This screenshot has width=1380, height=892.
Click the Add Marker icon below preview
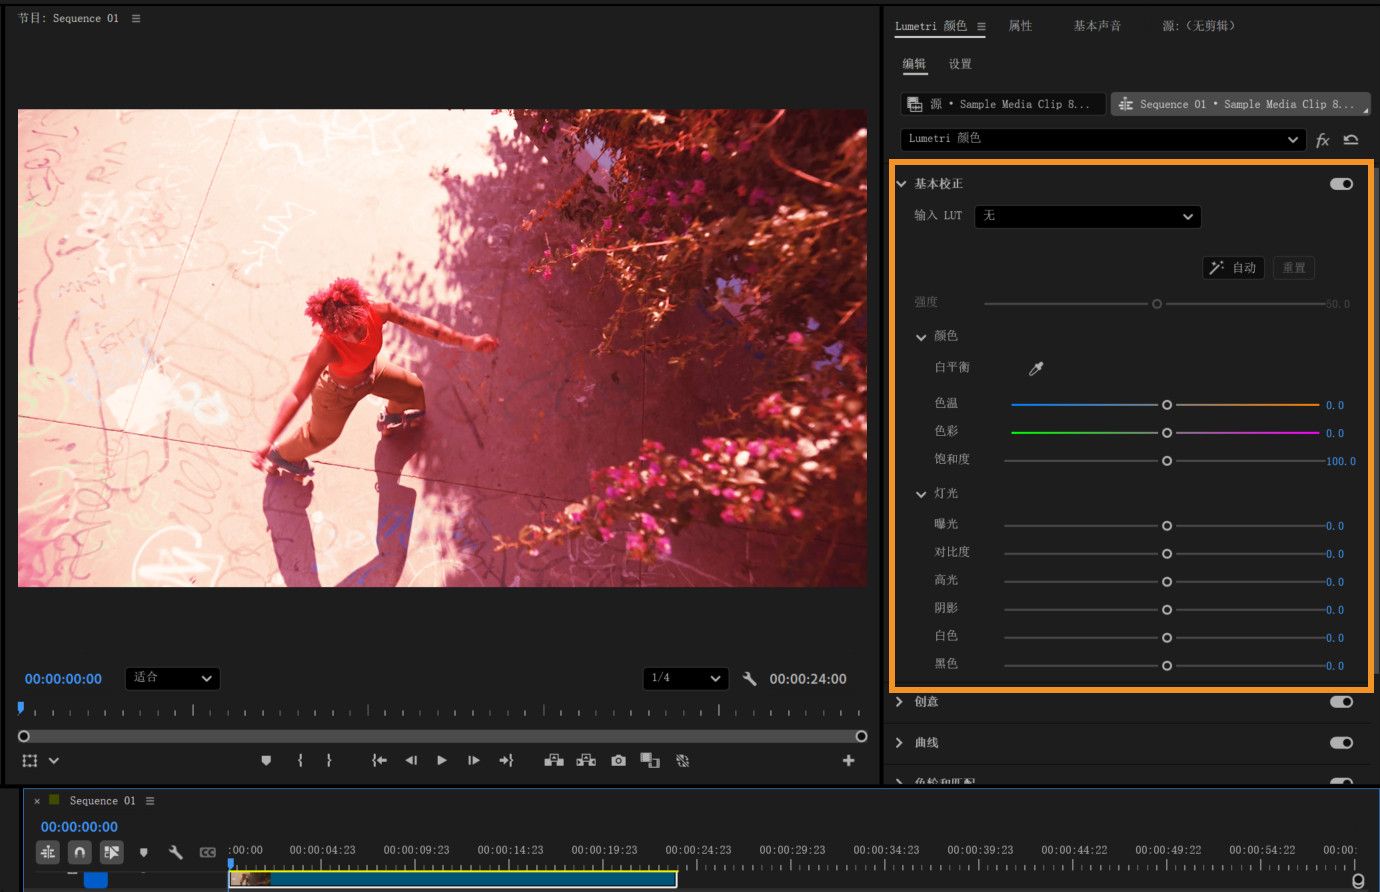[x=266, y=761]
